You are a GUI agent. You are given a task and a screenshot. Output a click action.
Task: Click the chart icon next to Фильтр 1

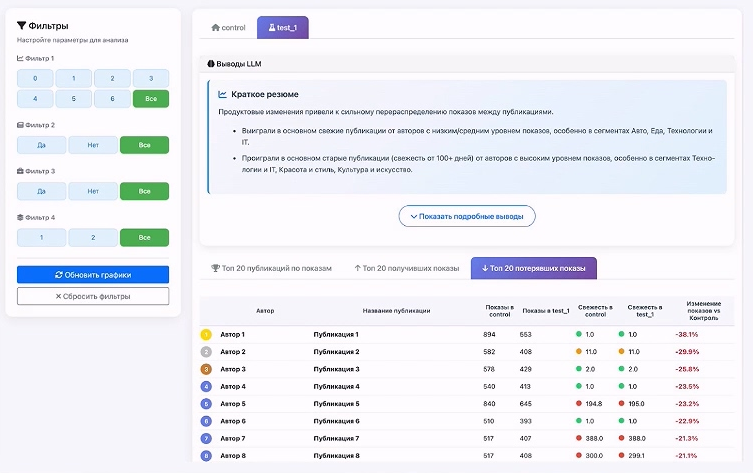click(x=20, y=58)
